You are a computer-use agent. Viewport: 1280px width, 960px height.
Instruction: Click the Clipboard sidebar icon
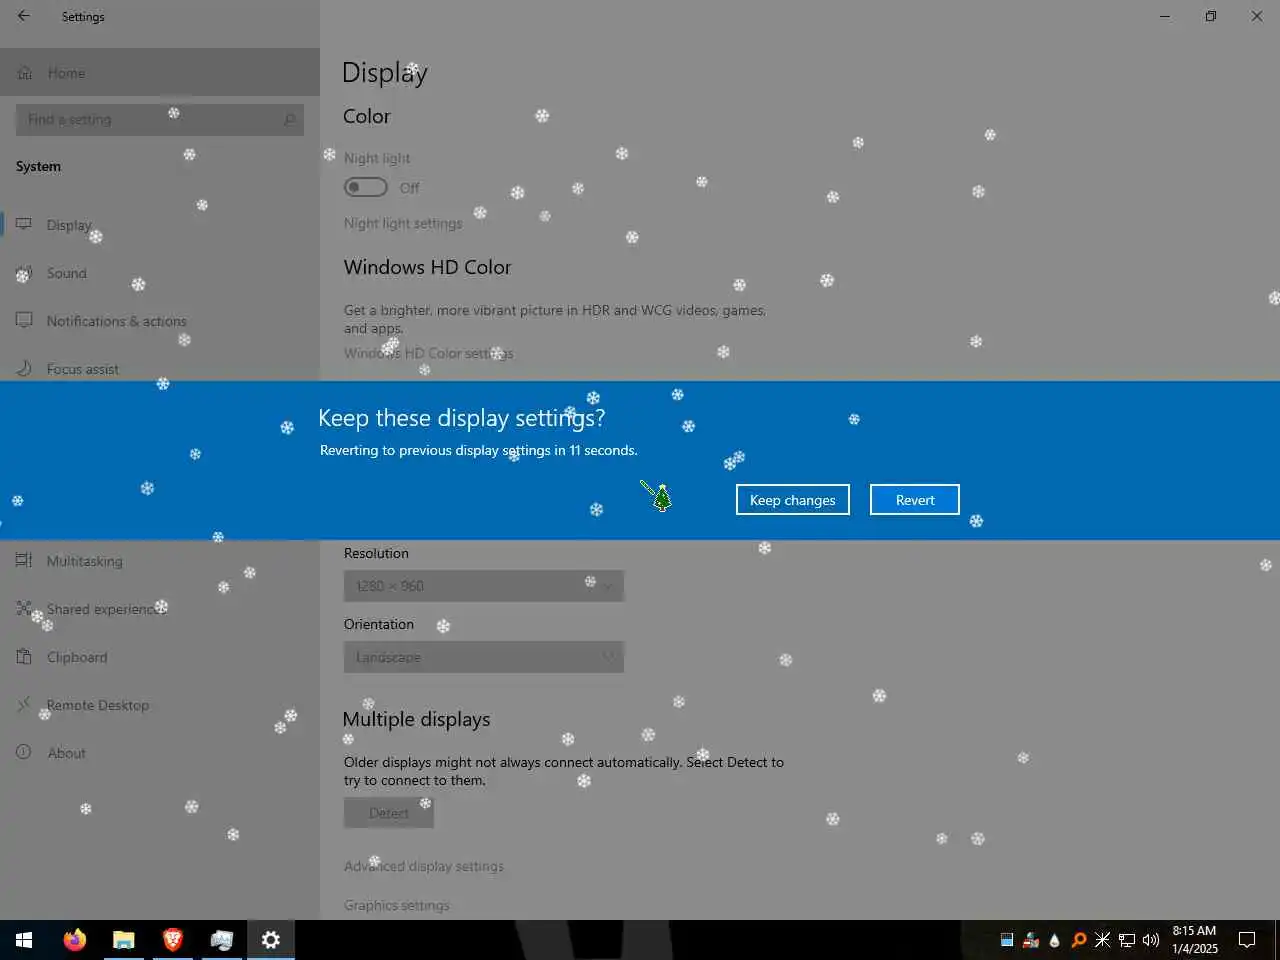(24, 657)
